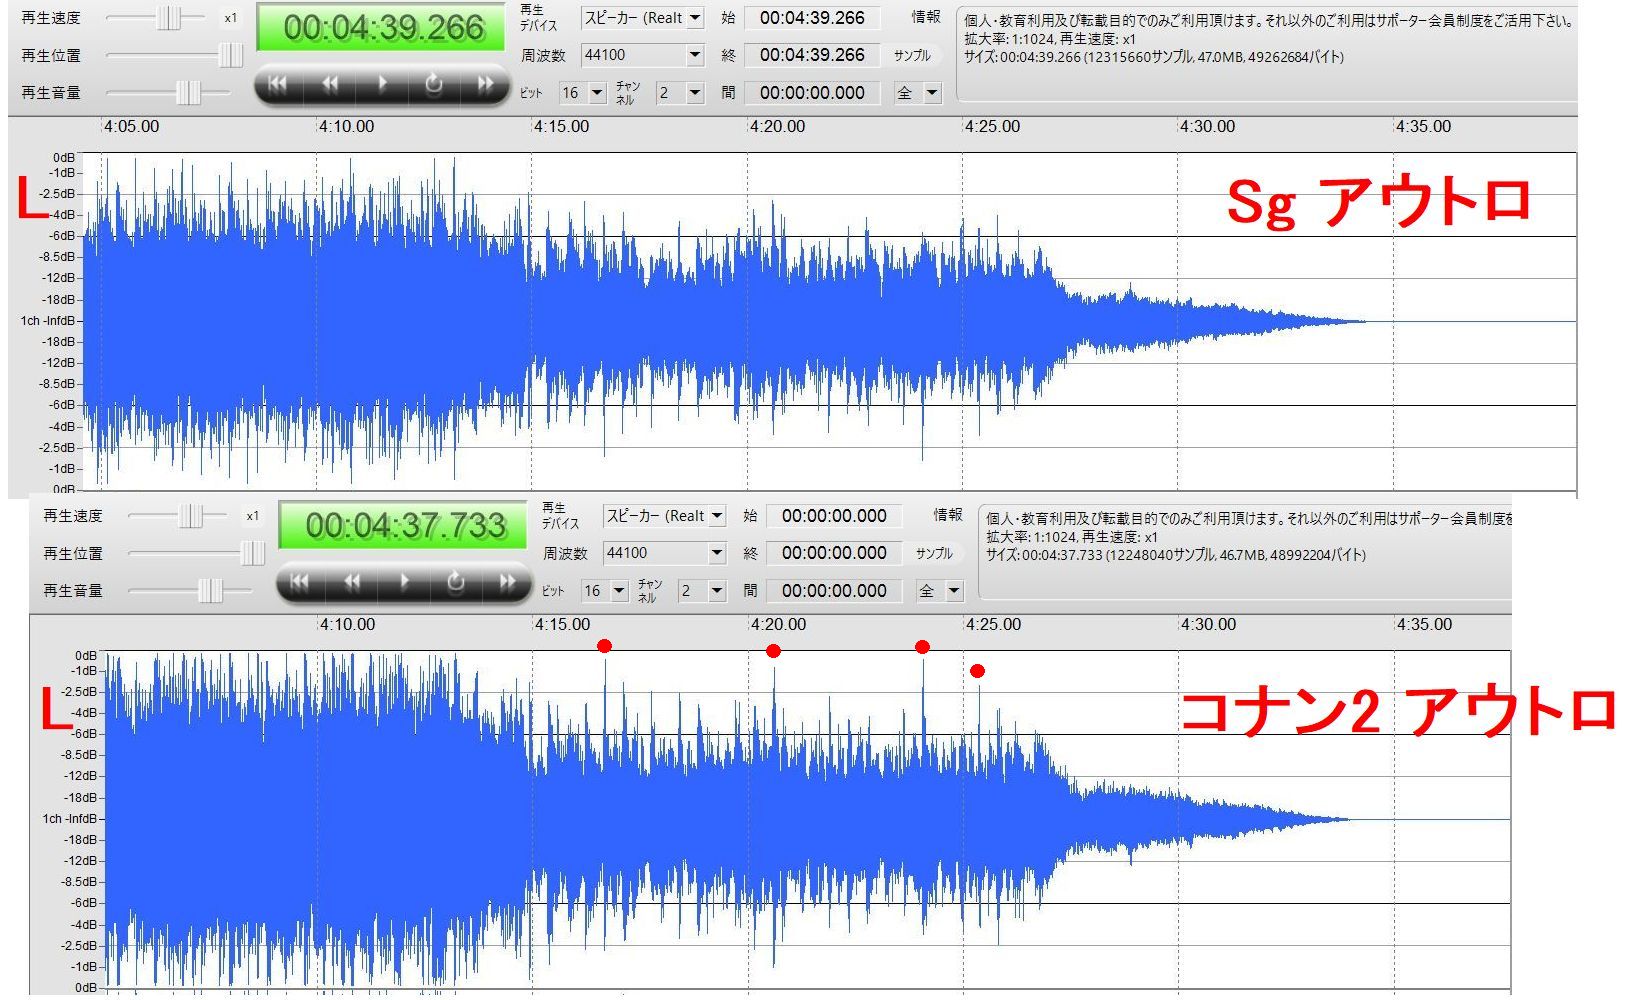The width and height of the screenshot is (1641, 1000).
Task: Adjust 再生位置 slider in top window
Action: pos(231,55)
